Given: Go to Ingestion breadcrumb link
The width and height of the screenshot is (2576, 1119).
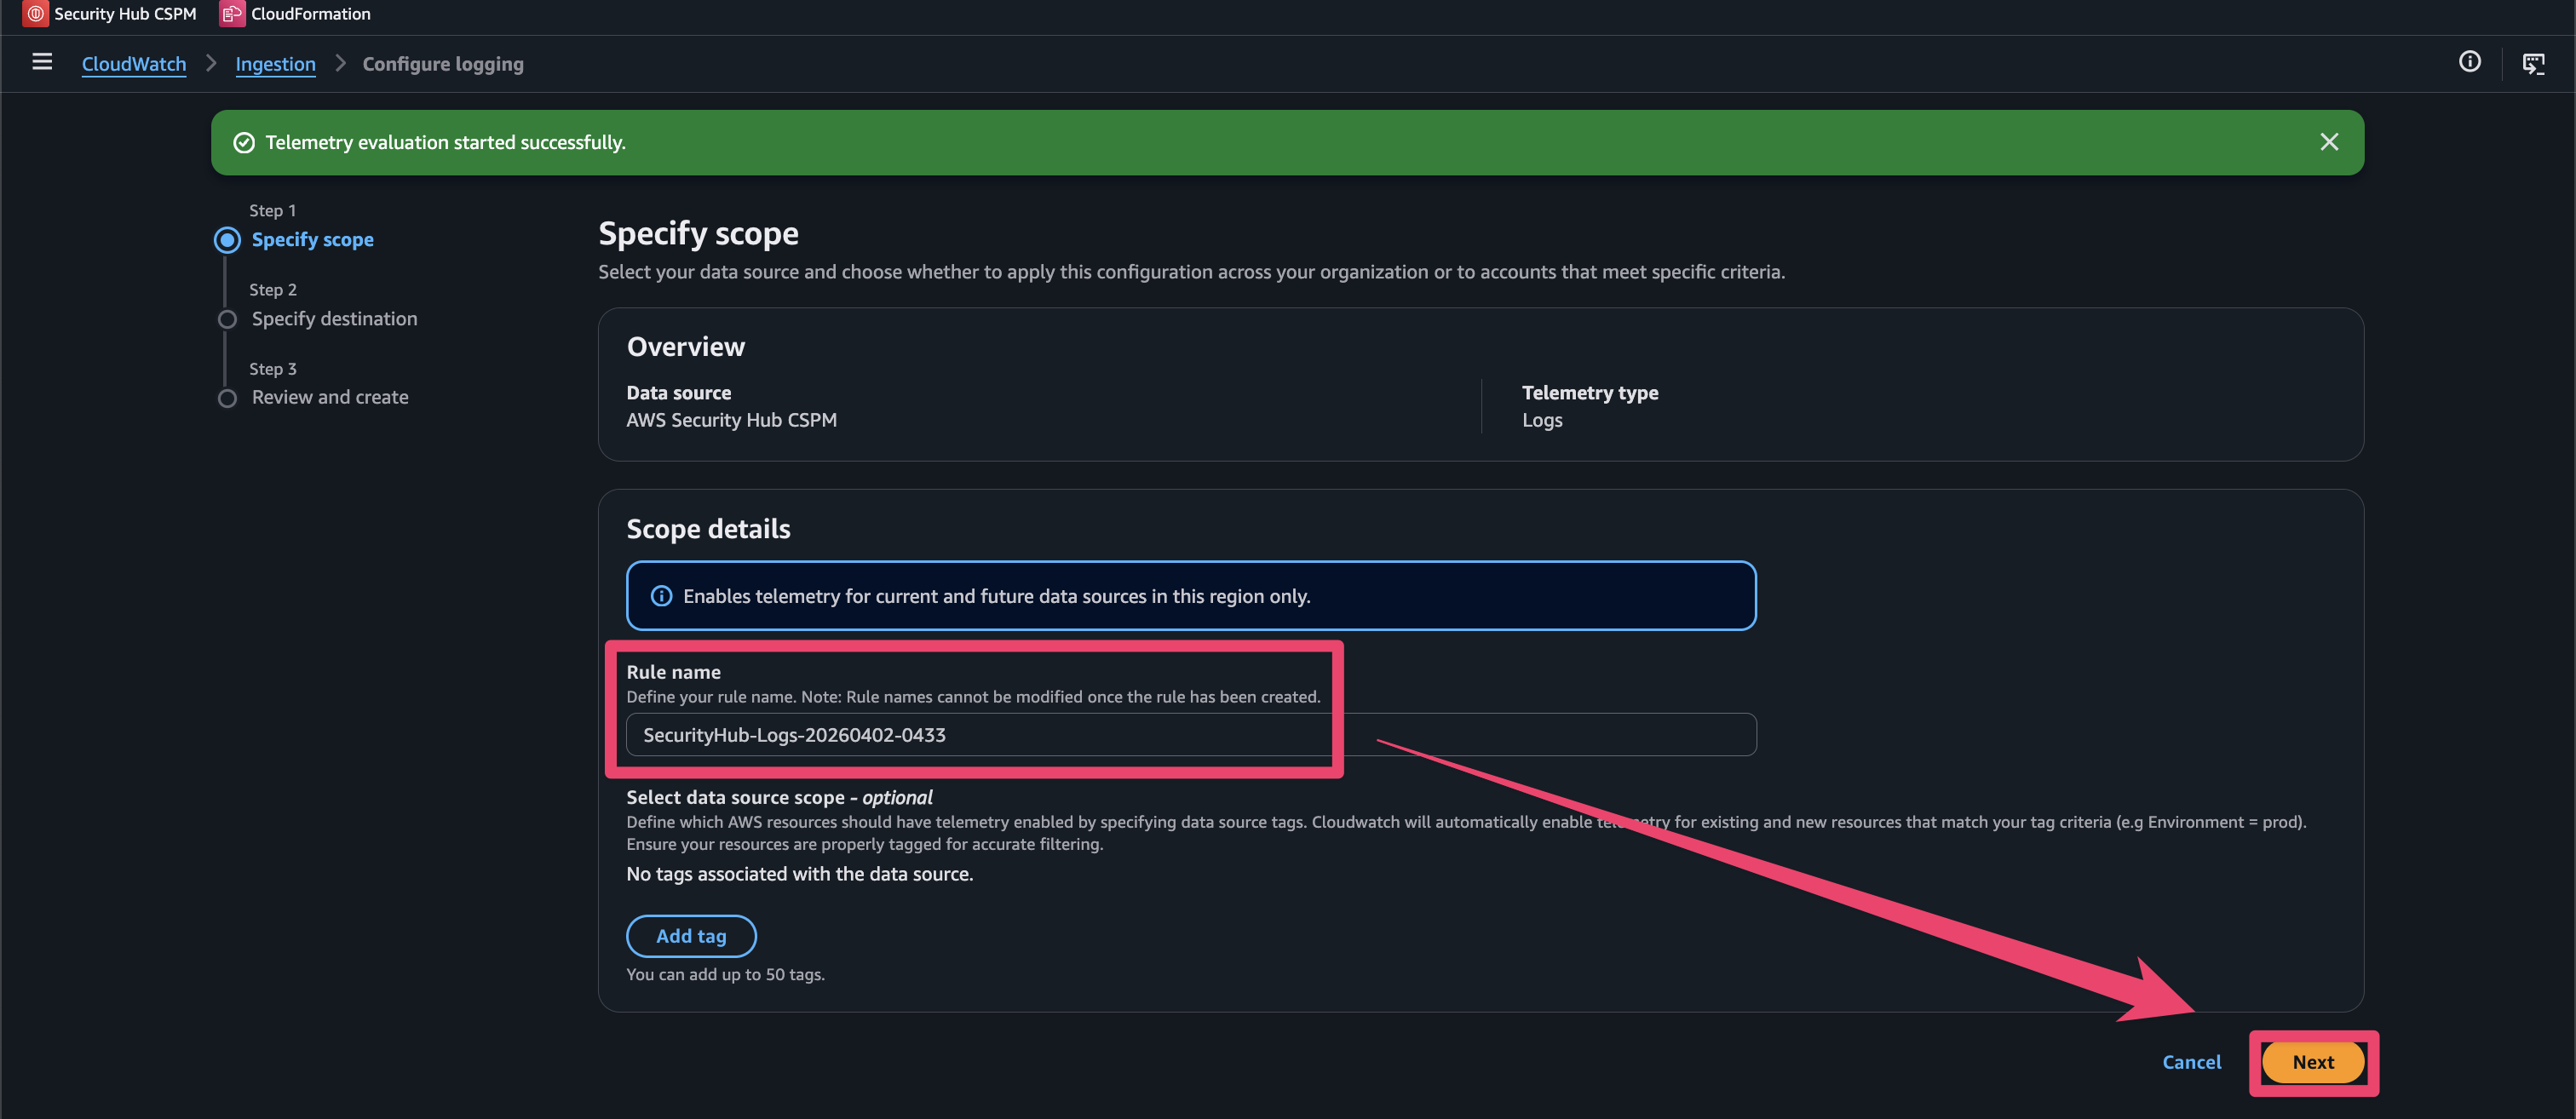Looking at the screenshot, I should pos(275,64).
